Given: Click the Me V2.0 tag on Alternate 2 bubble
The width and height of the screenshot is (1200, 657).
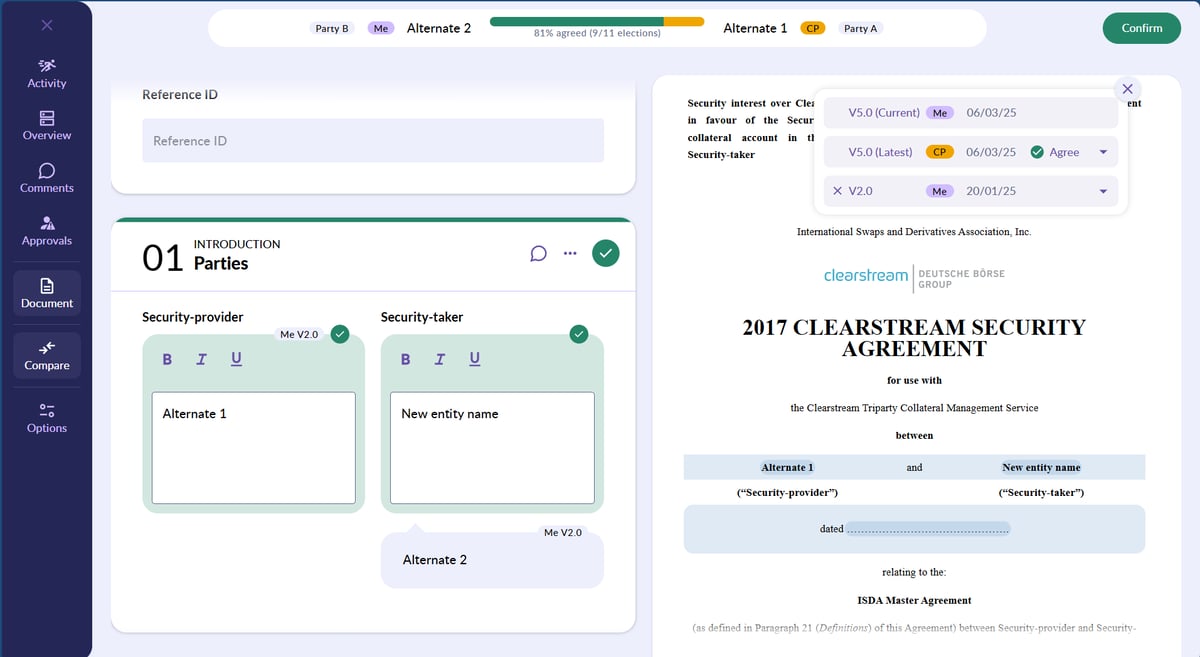Looking at the screenshot, I should point(562,533).
